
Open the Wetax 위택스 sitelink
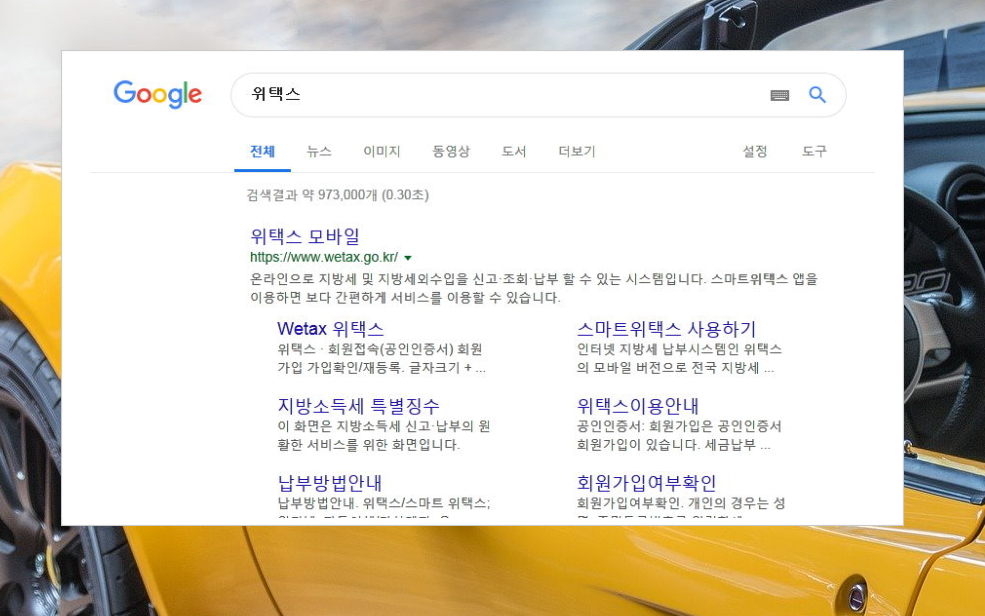pos(330,328)
